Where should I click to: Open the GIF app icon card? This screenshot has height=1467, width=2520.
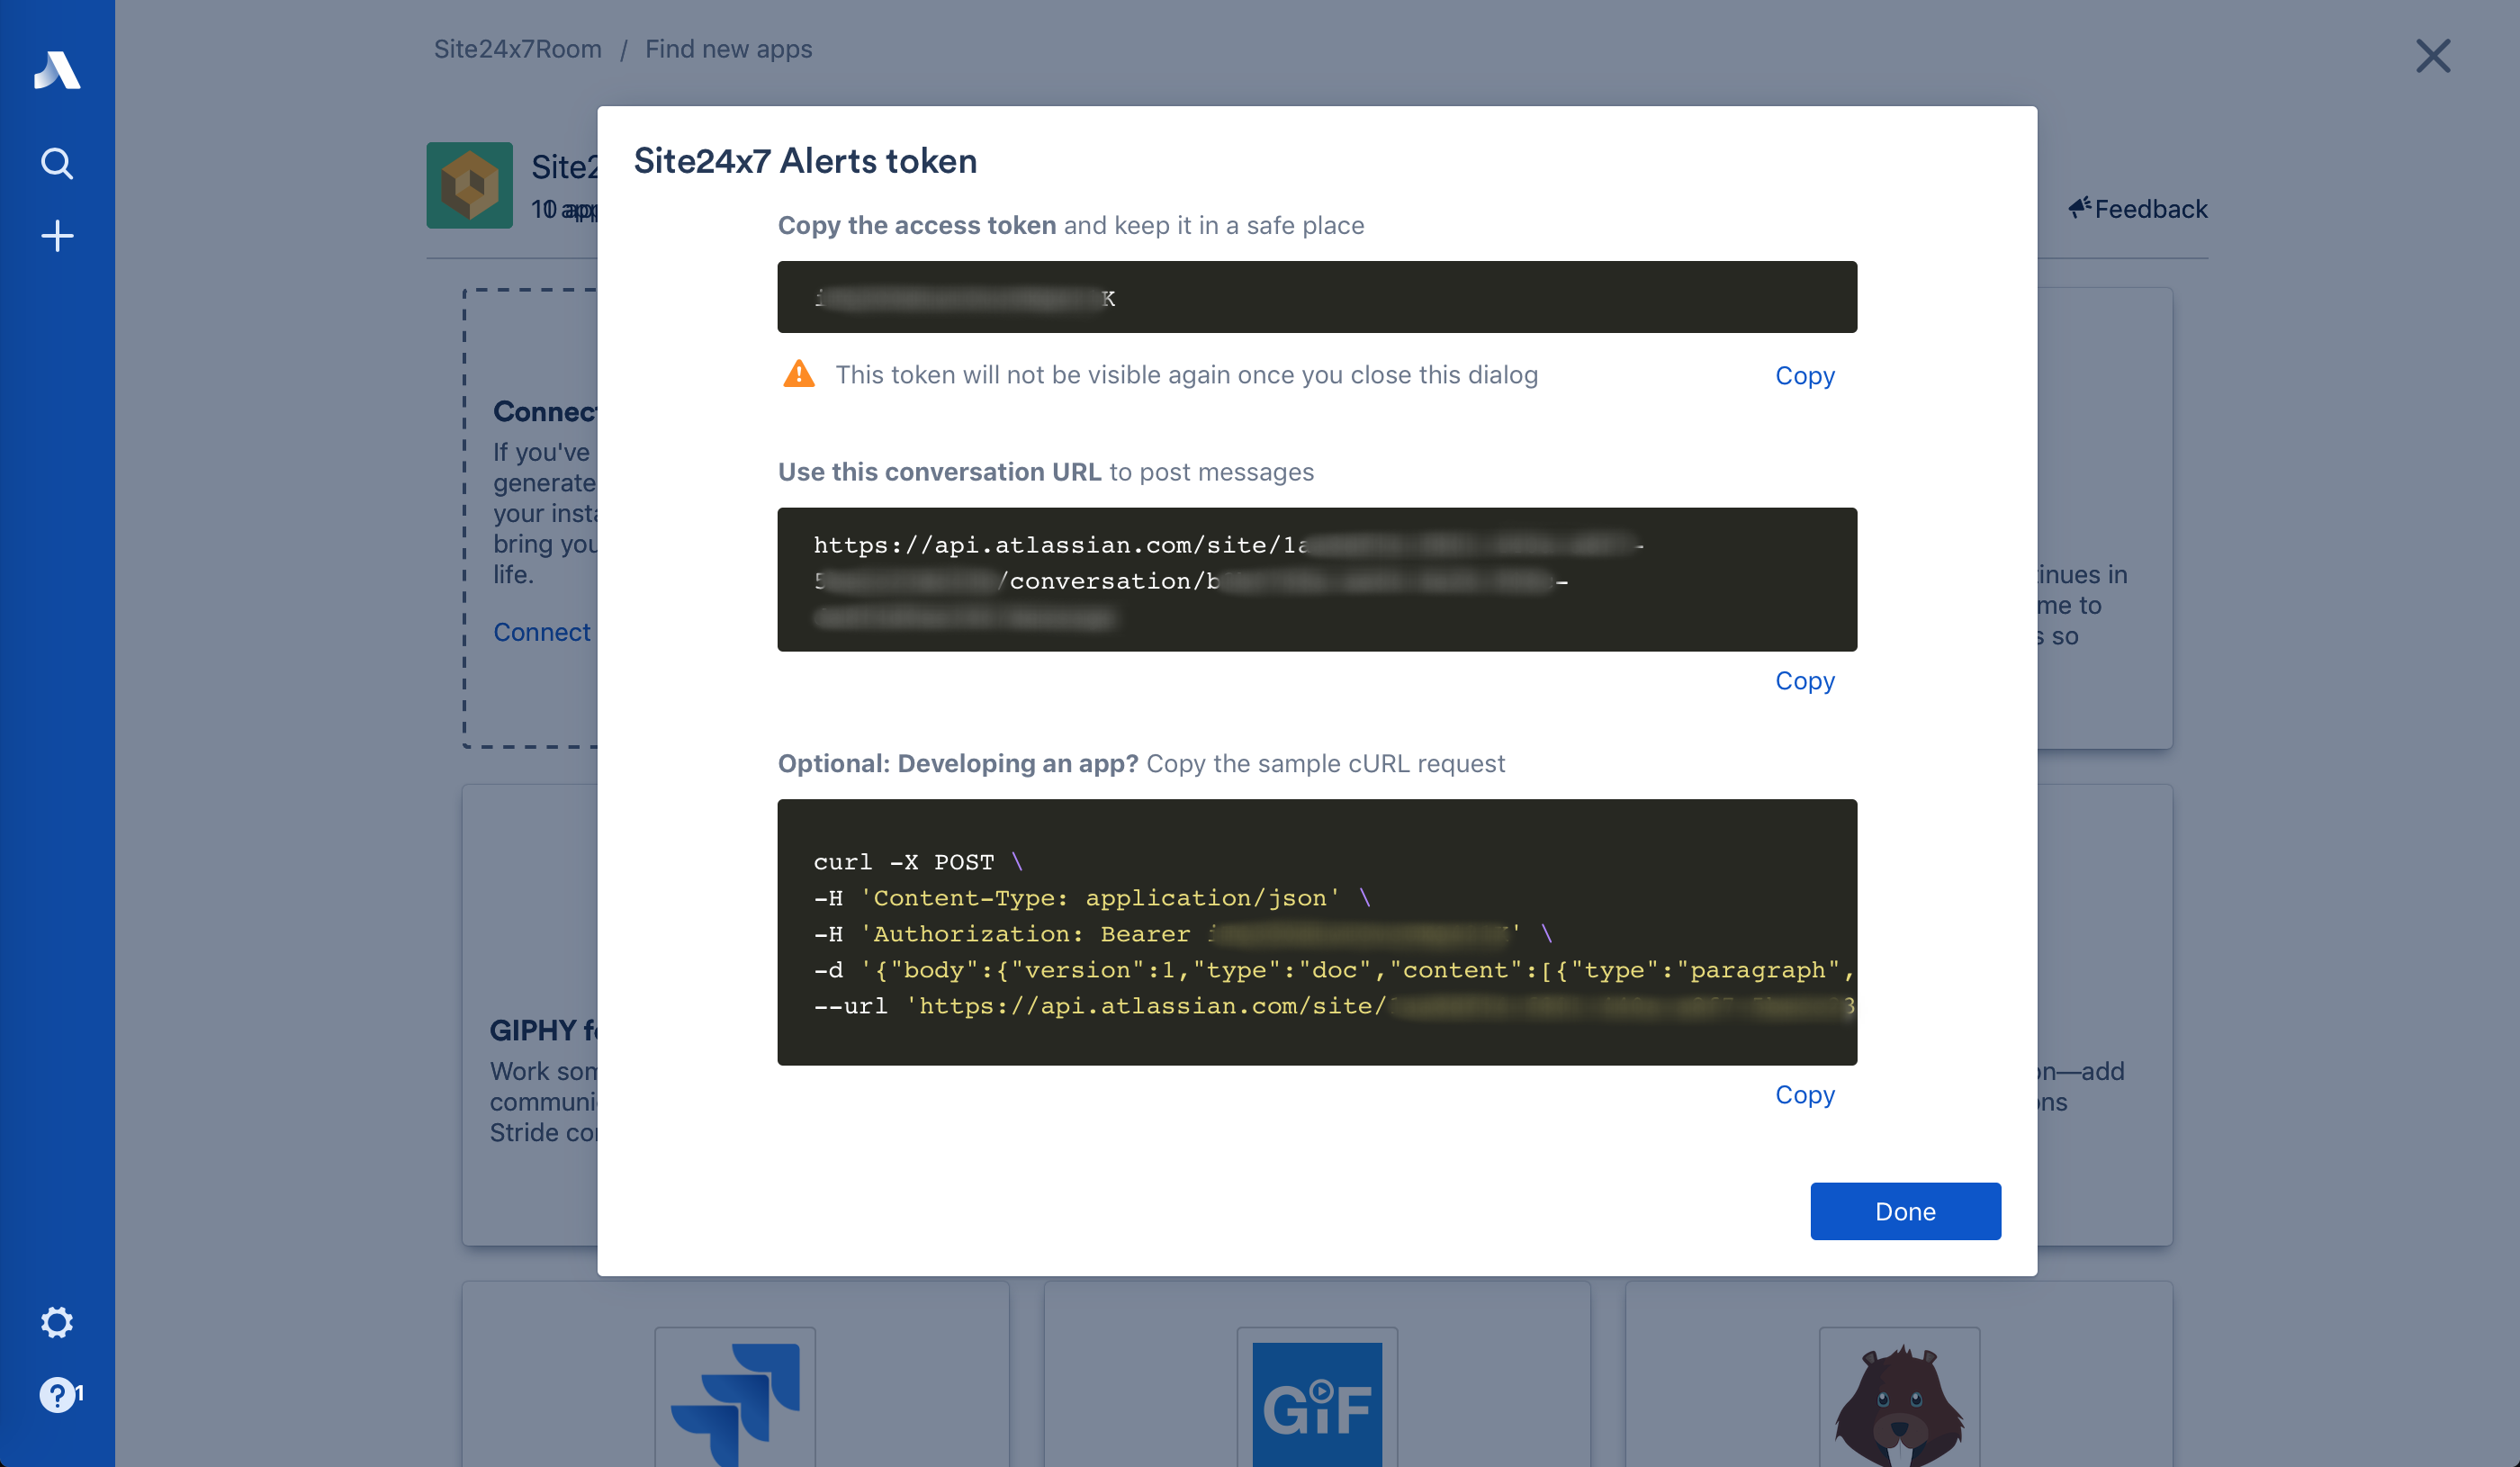(x=1317, y=1398)
